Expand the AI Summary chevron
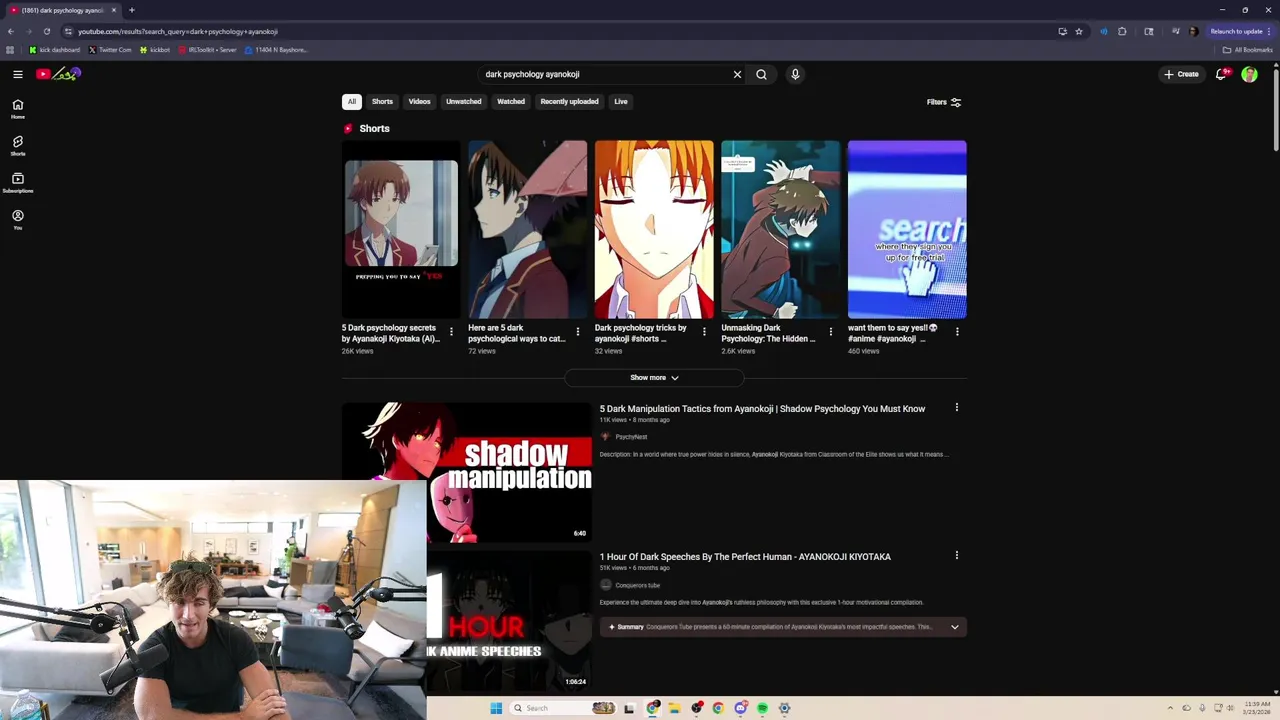 [955, 627]
